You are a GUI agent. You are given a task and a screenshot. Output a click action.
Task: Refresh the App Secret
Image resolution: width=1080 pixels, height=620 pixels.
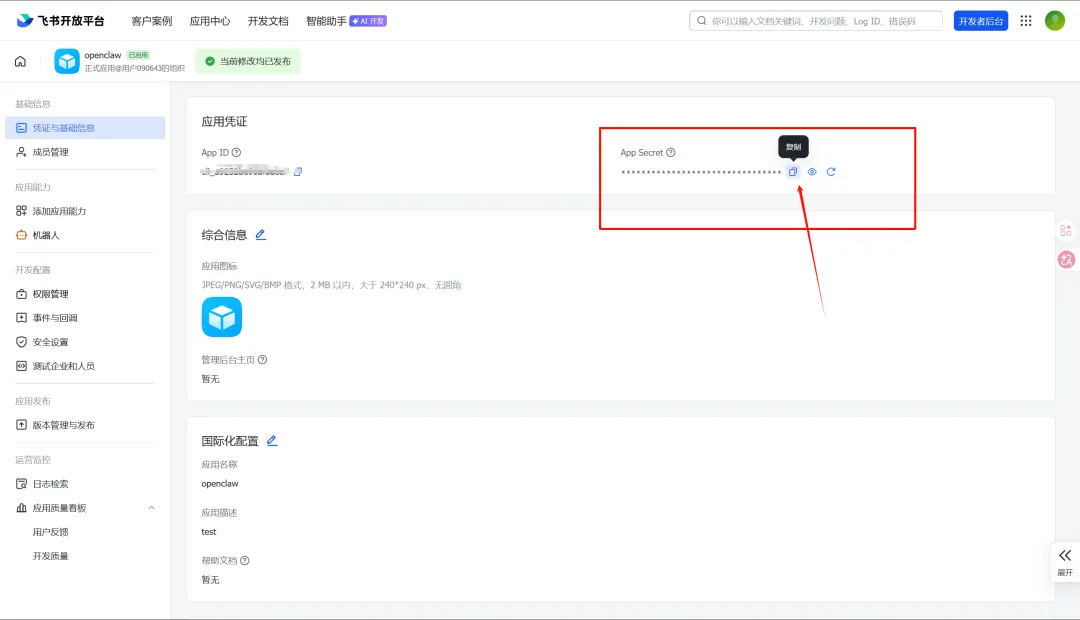(831, 172)
